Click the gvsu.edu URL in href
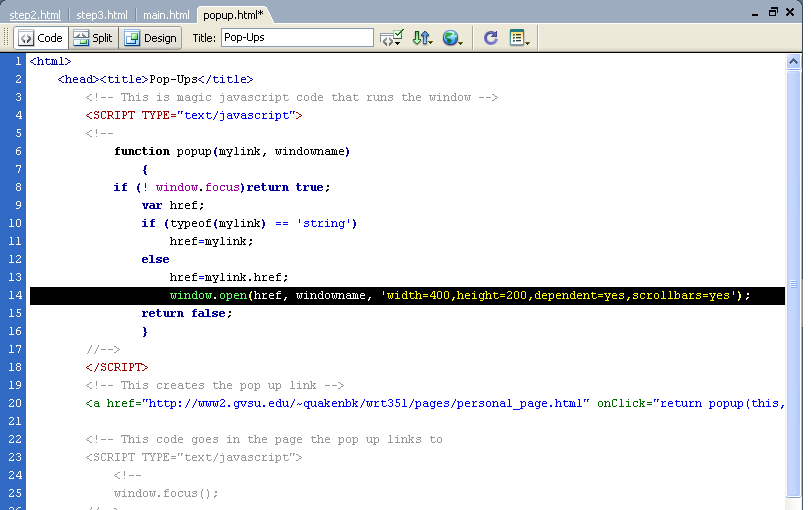This screenshot has height=510, width=811. tap(366, 403)
